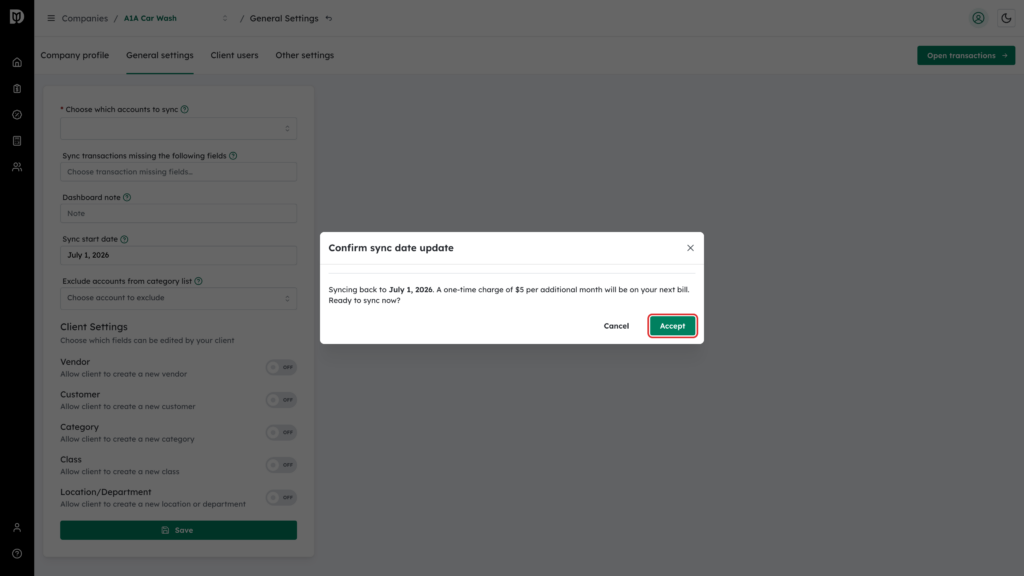Toggle Vendor client creation switch
The height and width of the screenshot is (576, 1024).
click(281, 367)
